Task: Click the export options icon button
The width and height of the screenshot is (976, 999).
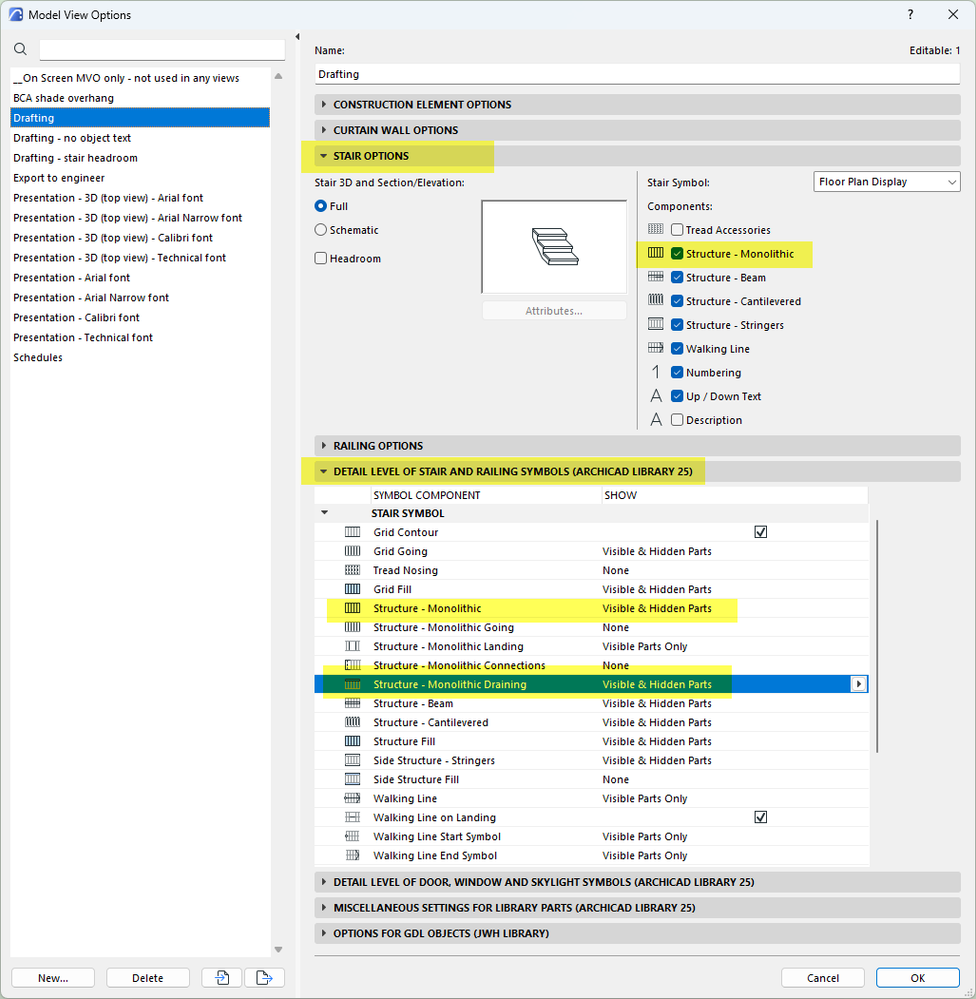Action: coord(264,977)
